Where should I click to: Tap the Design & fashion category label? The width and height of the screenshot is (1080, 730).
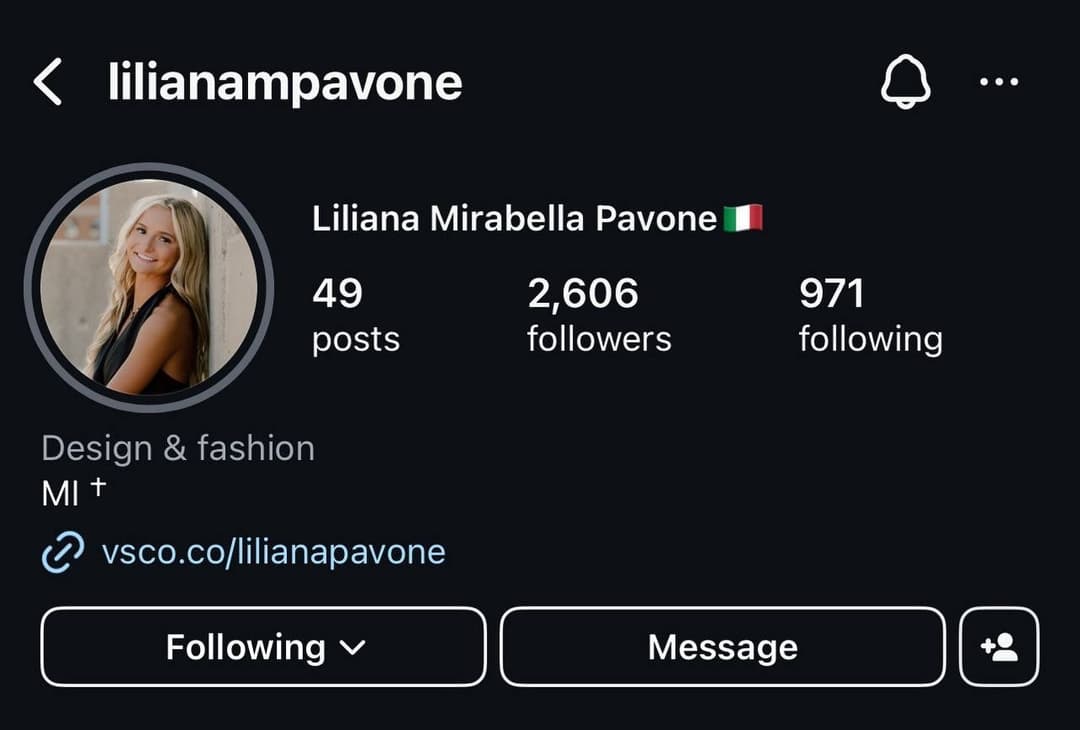178,448
